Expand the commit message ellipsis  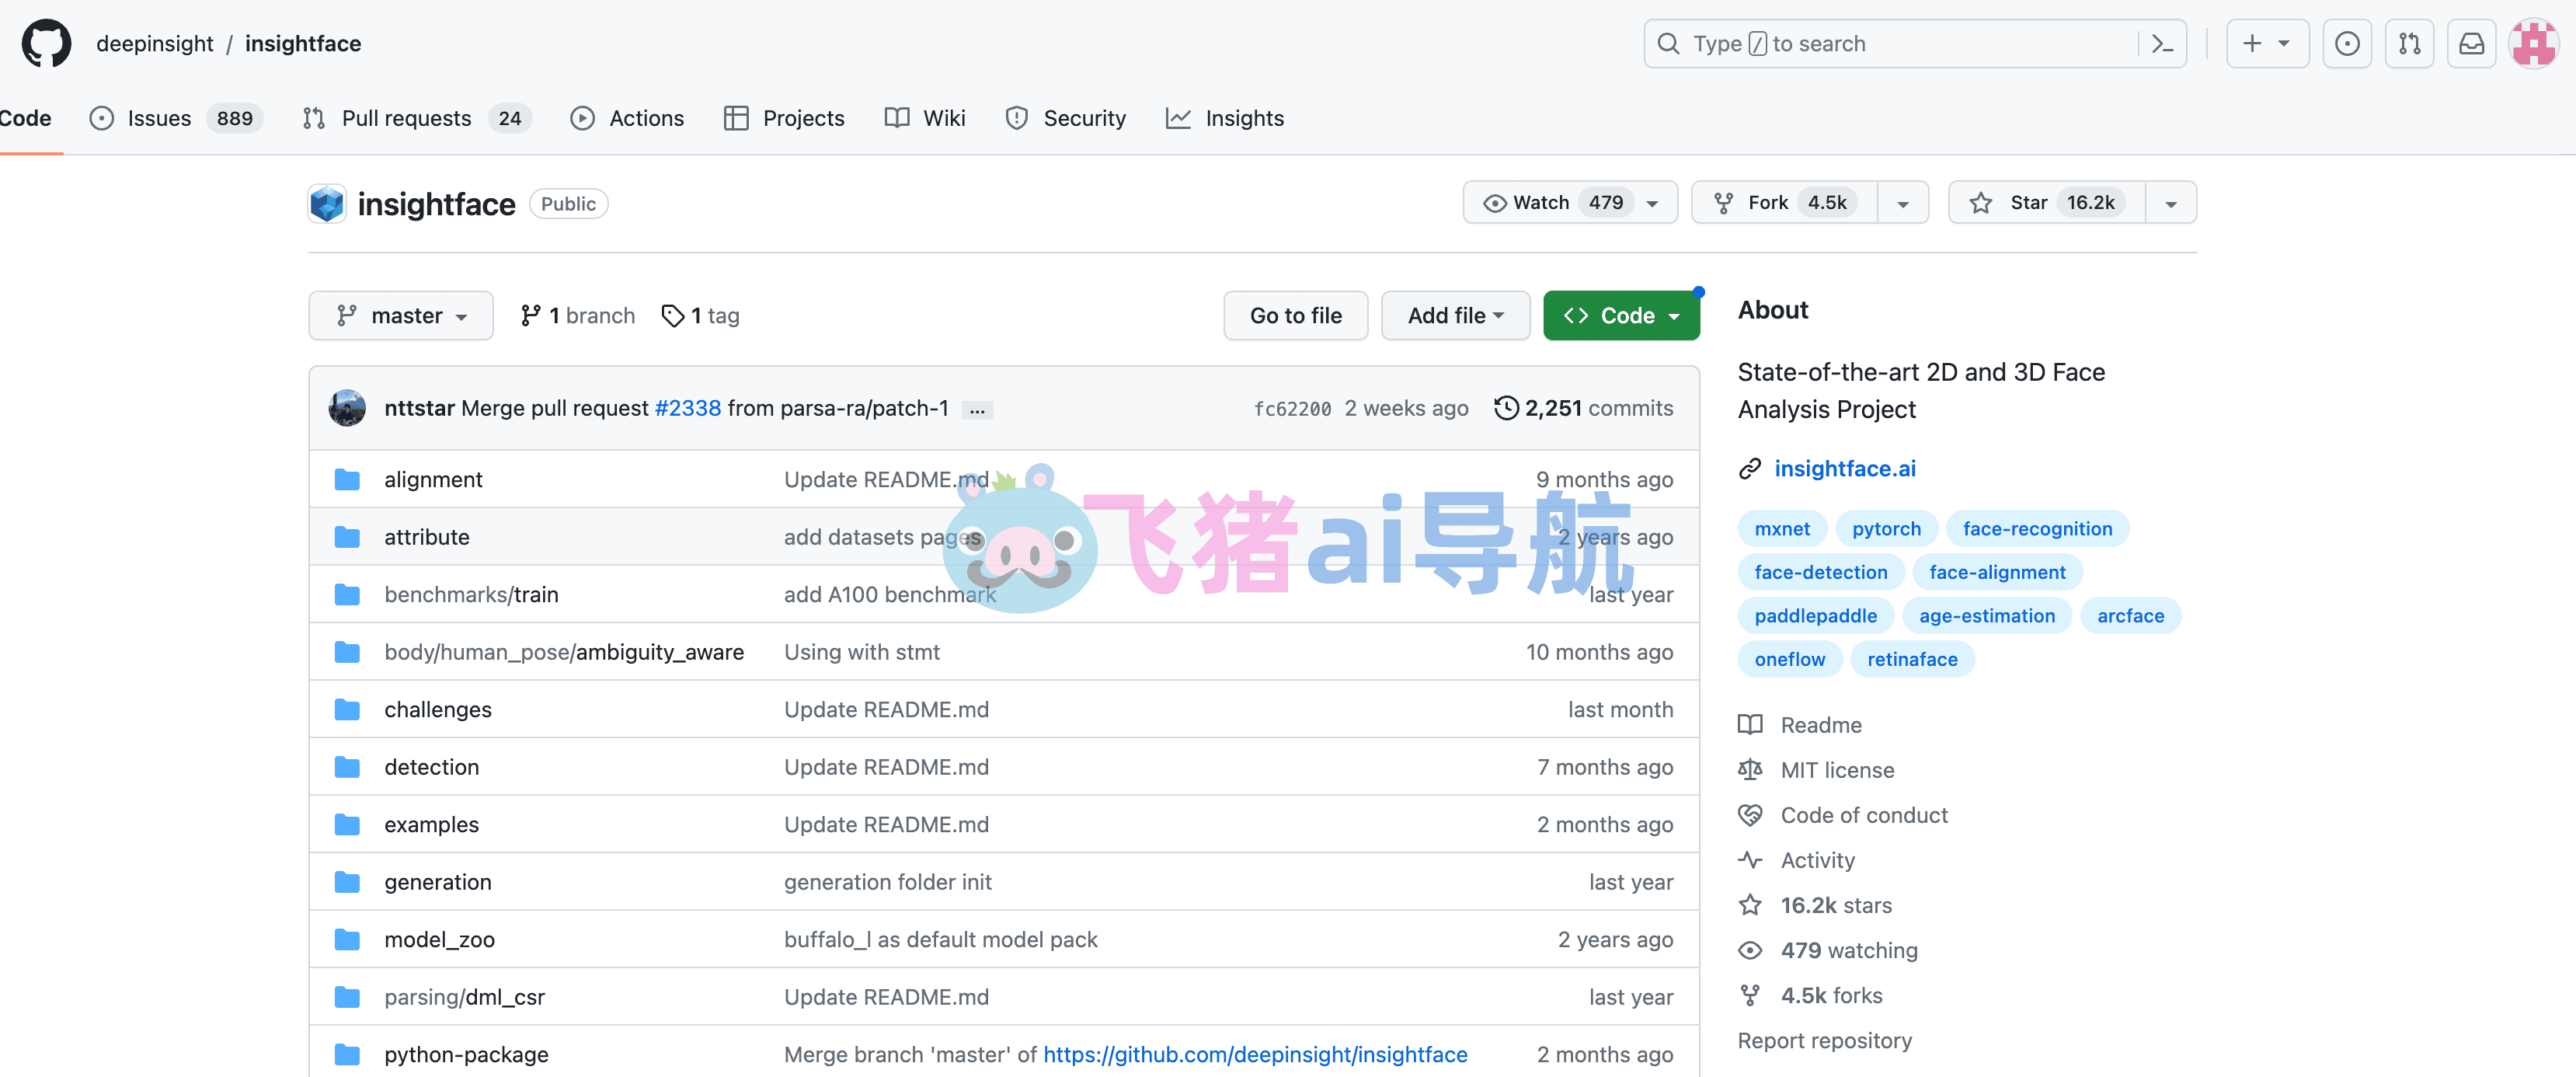coord(977,410)
